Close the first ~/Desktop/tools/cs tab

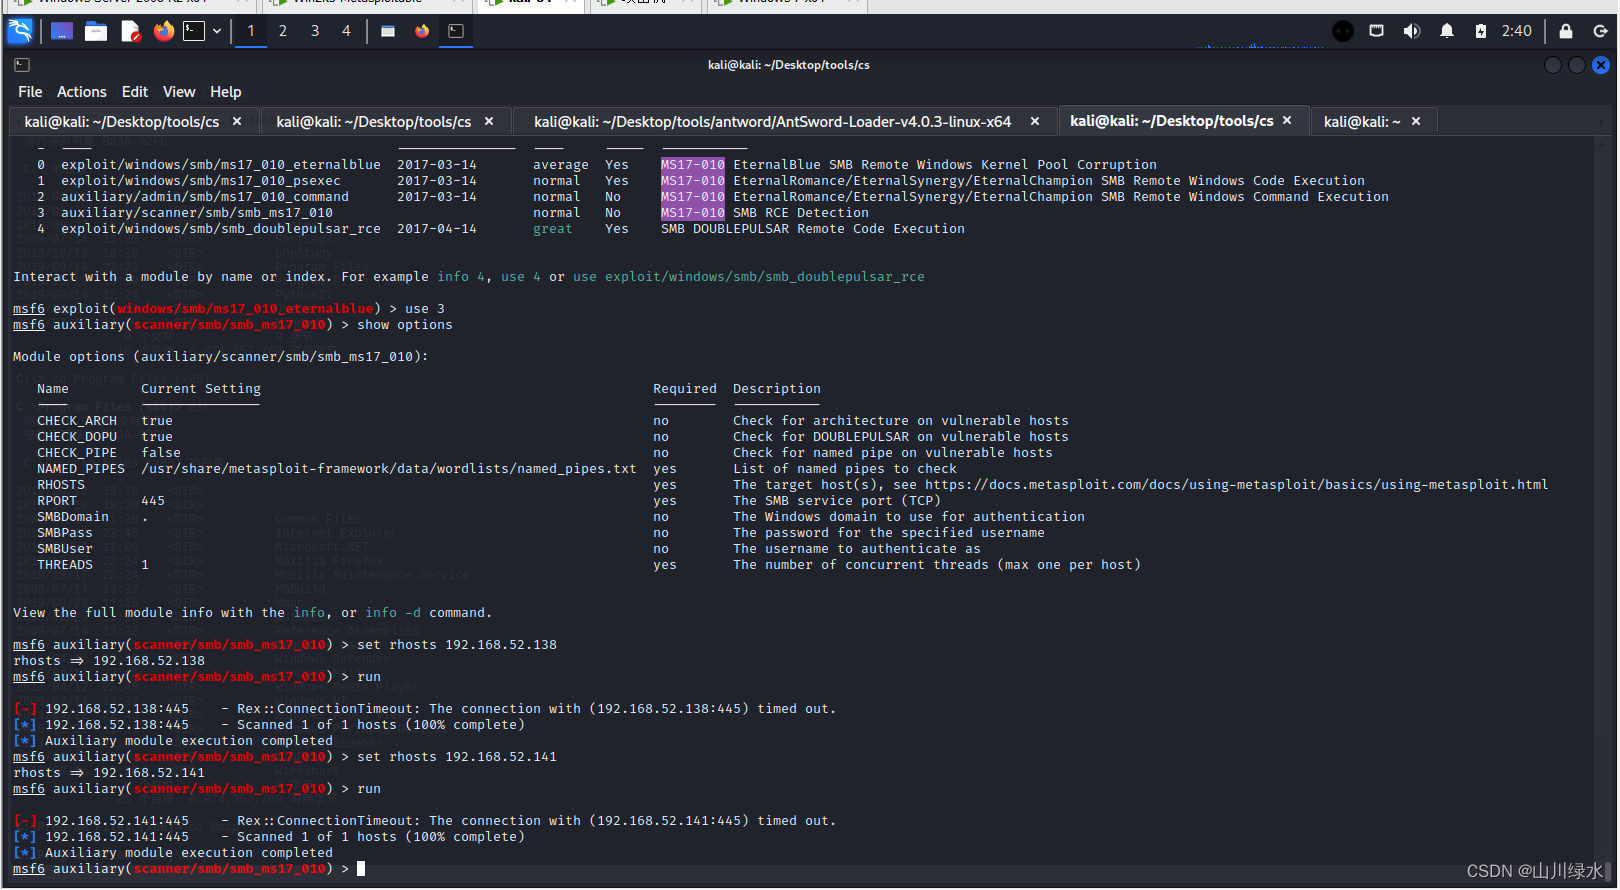coord(237,122)
